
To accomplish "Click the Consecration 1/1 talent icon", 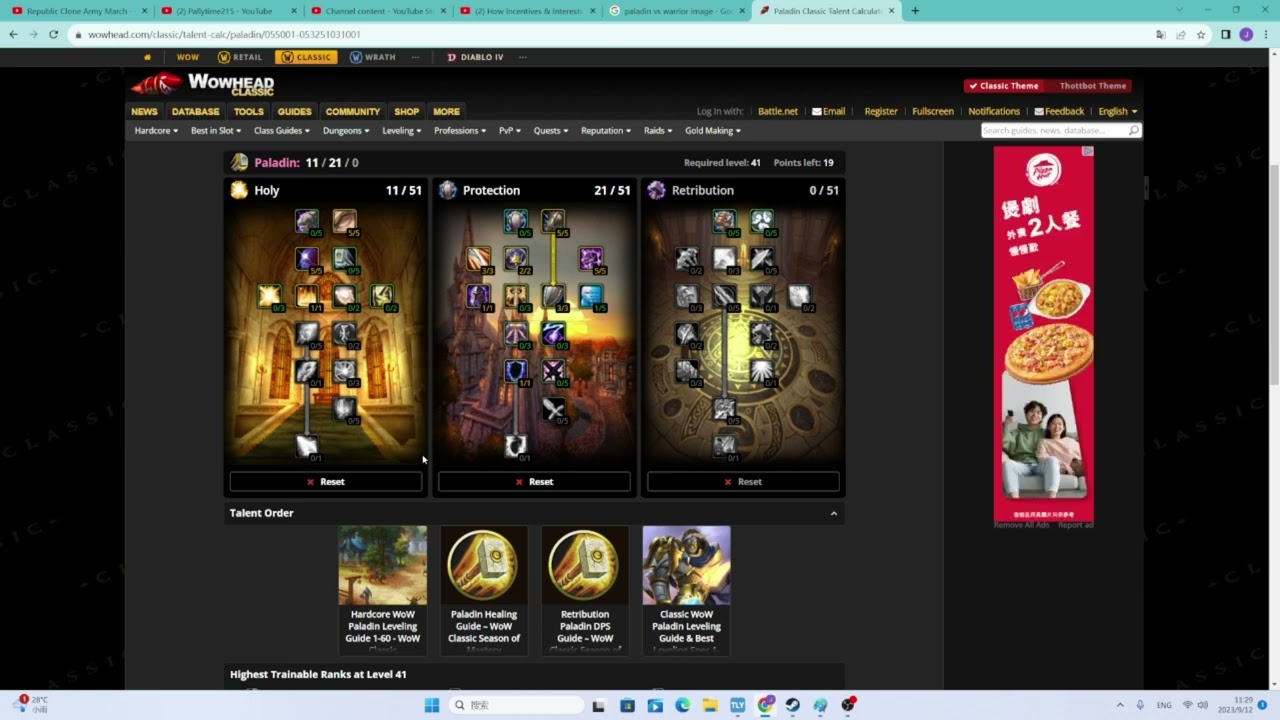I will tap(306, 295).
